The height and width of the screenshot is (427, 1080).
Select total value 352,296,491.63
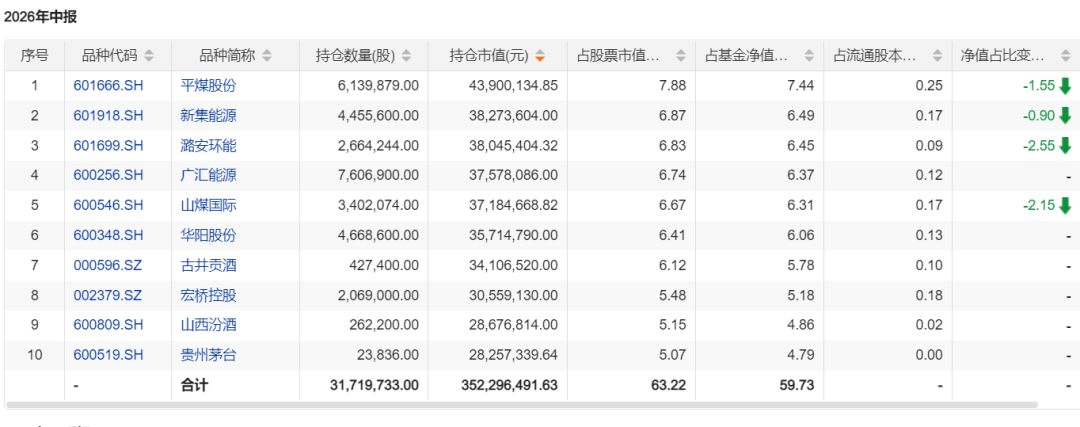510,386
